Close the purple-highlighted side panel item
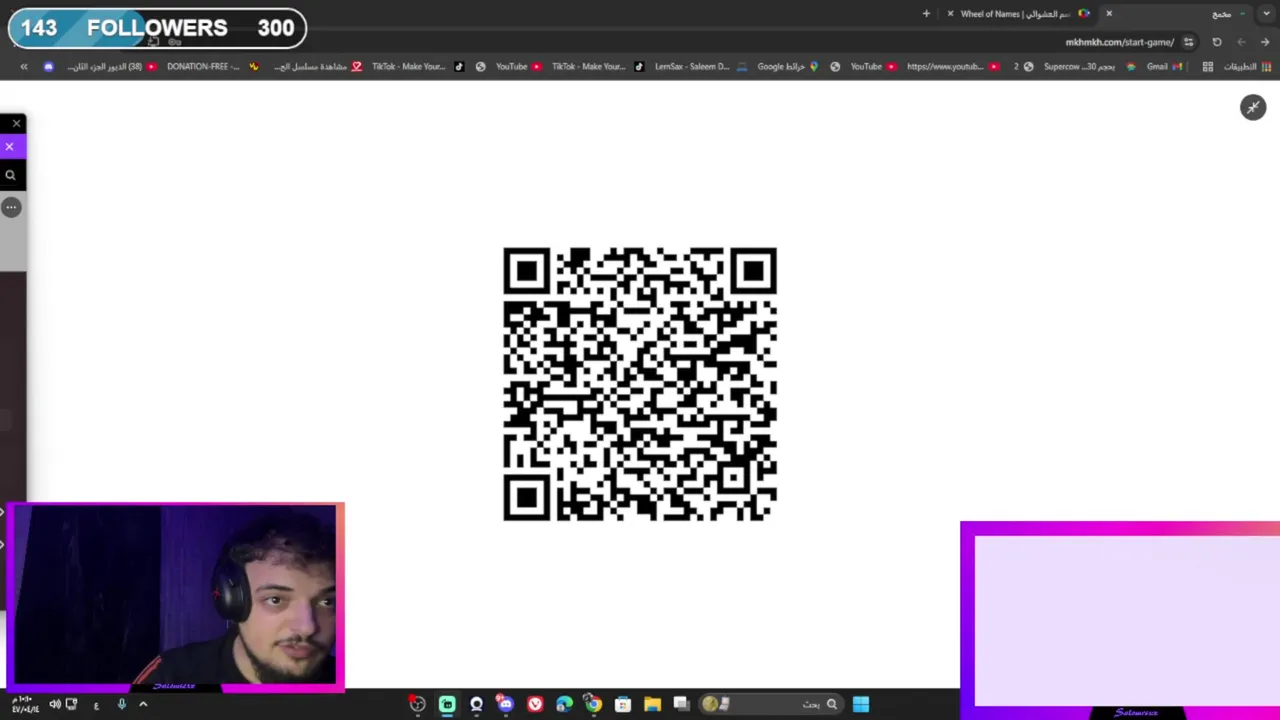 pyautogui.click(x=9, y=147)
